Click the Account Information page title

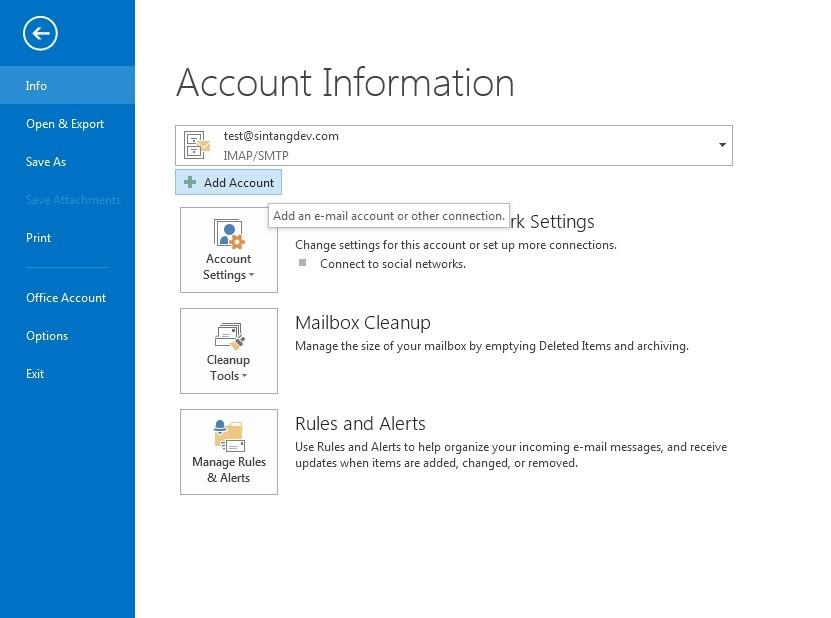(346, 83)
